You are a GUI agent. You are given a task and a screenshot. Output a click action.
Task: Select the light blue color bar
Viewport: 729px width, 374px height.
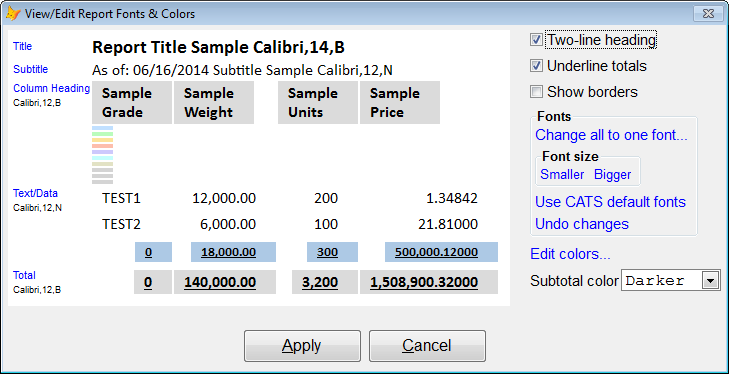pos(103,128)
